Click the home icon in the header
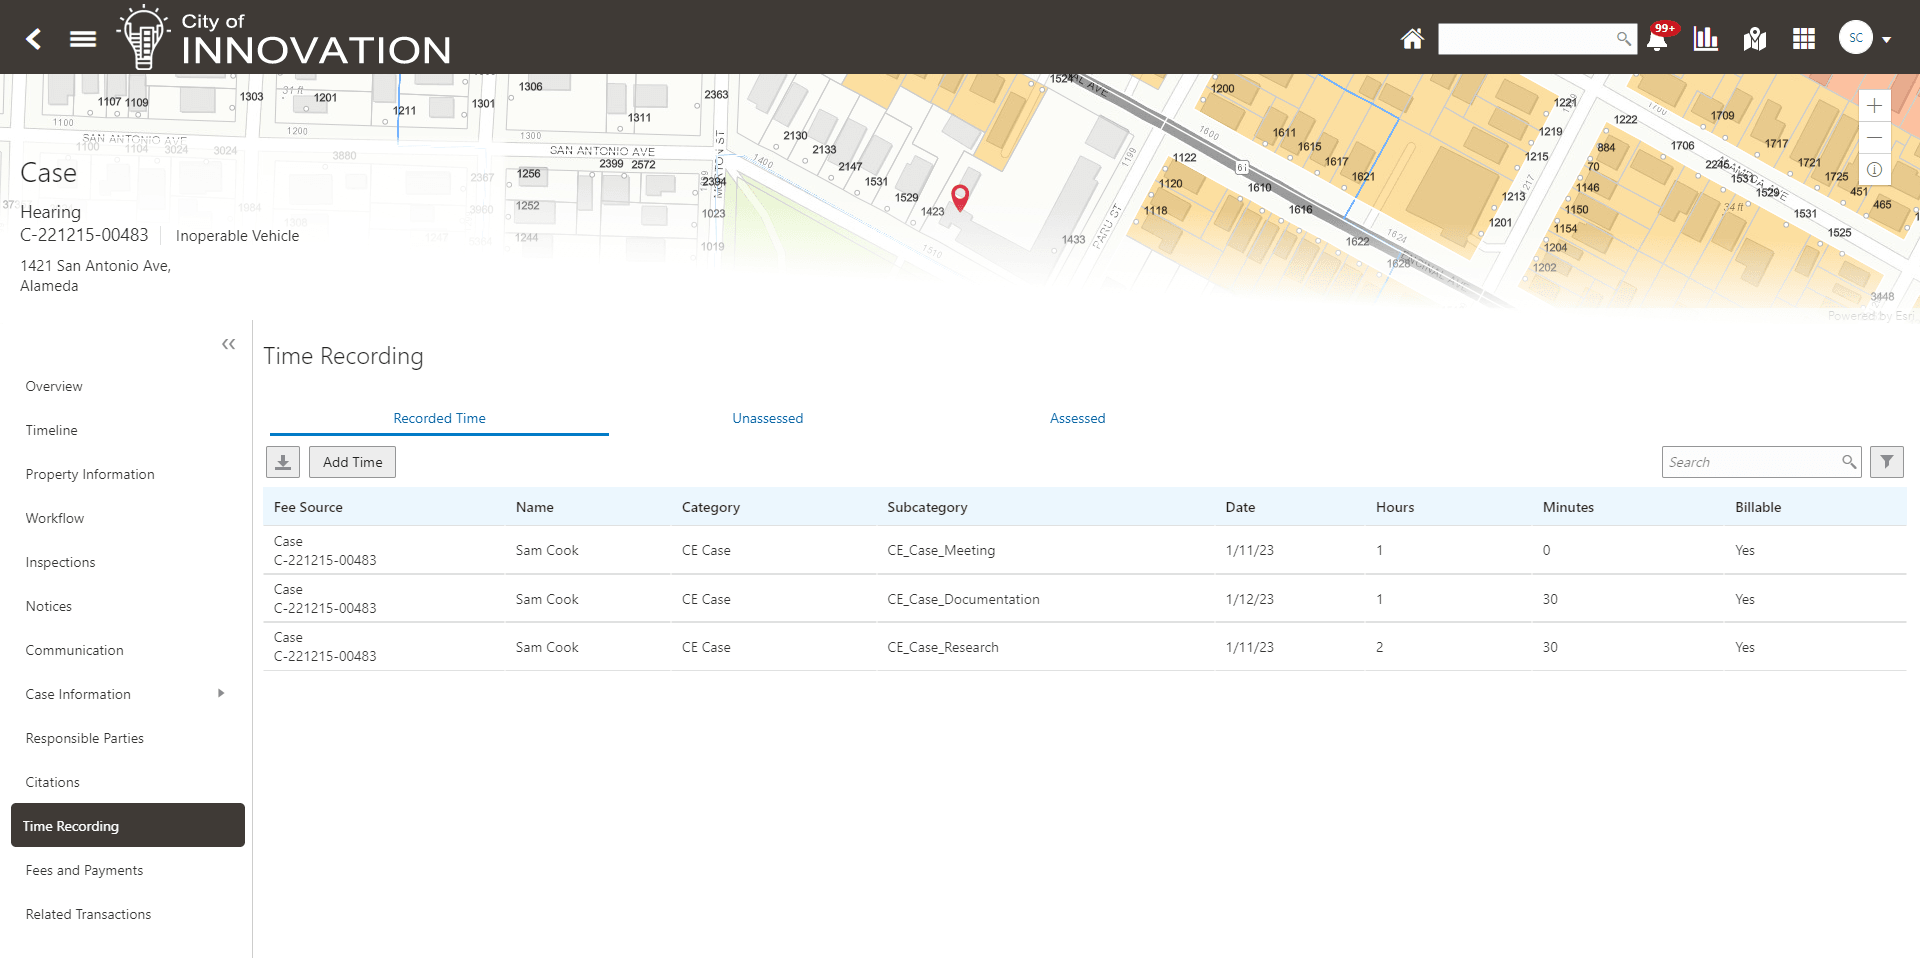Screen dimensions: 1920x972 1412,38
